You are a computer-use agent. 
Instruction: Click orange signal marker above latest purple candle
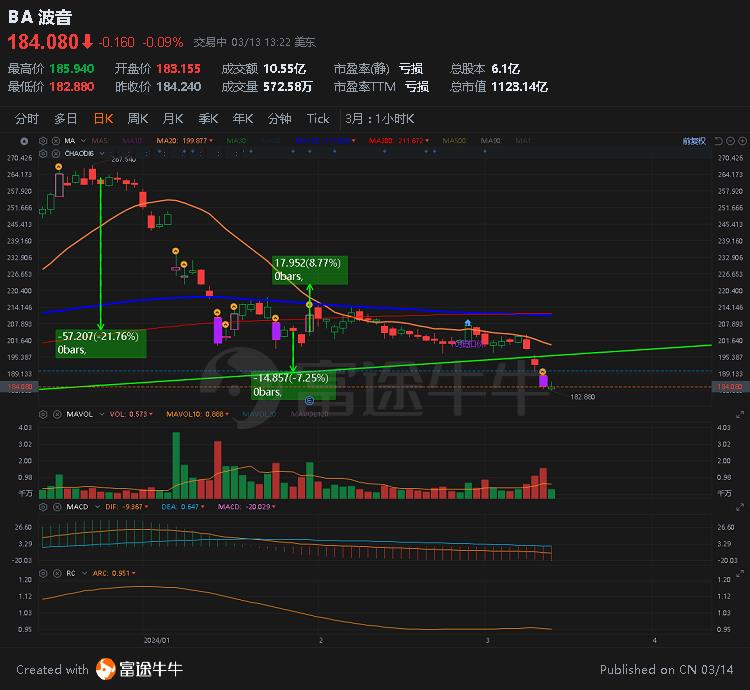(x=542, y=372)
